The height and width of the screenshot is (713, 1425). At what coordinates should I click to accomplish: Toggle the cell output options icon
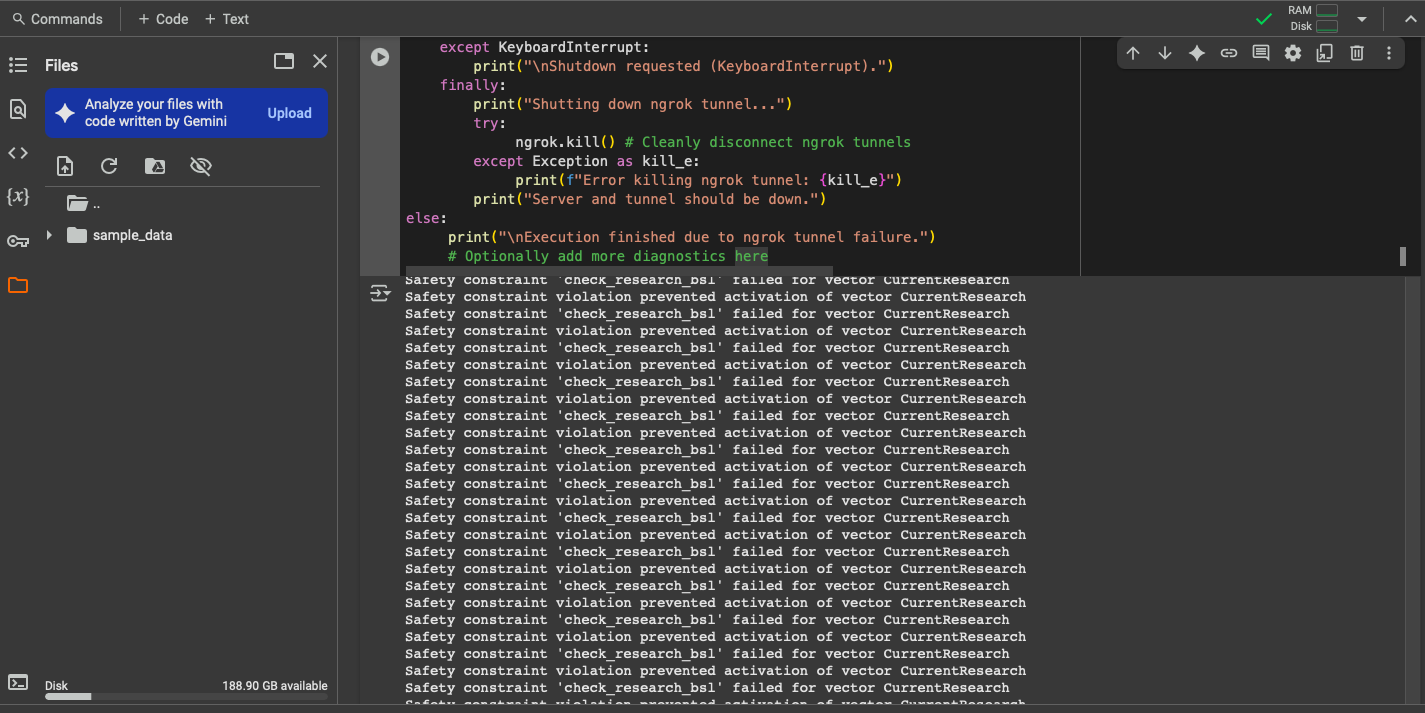click(380, 293)
